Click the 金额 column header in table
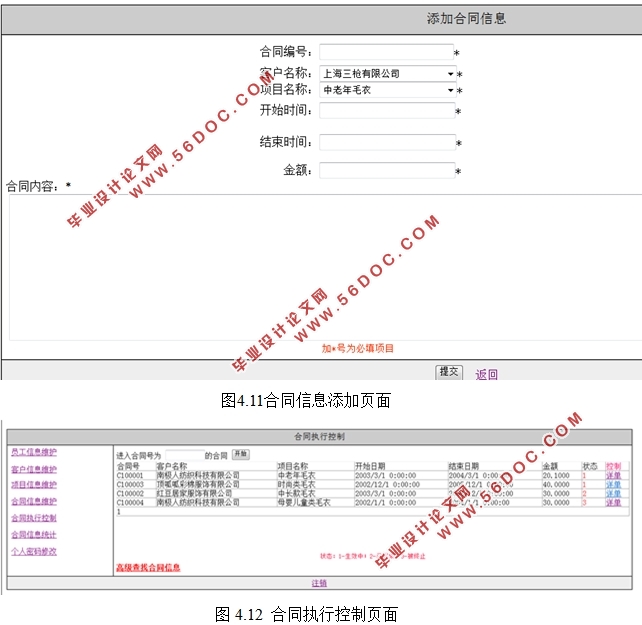This screenshot has width=642, height=625. coord(550,466)
